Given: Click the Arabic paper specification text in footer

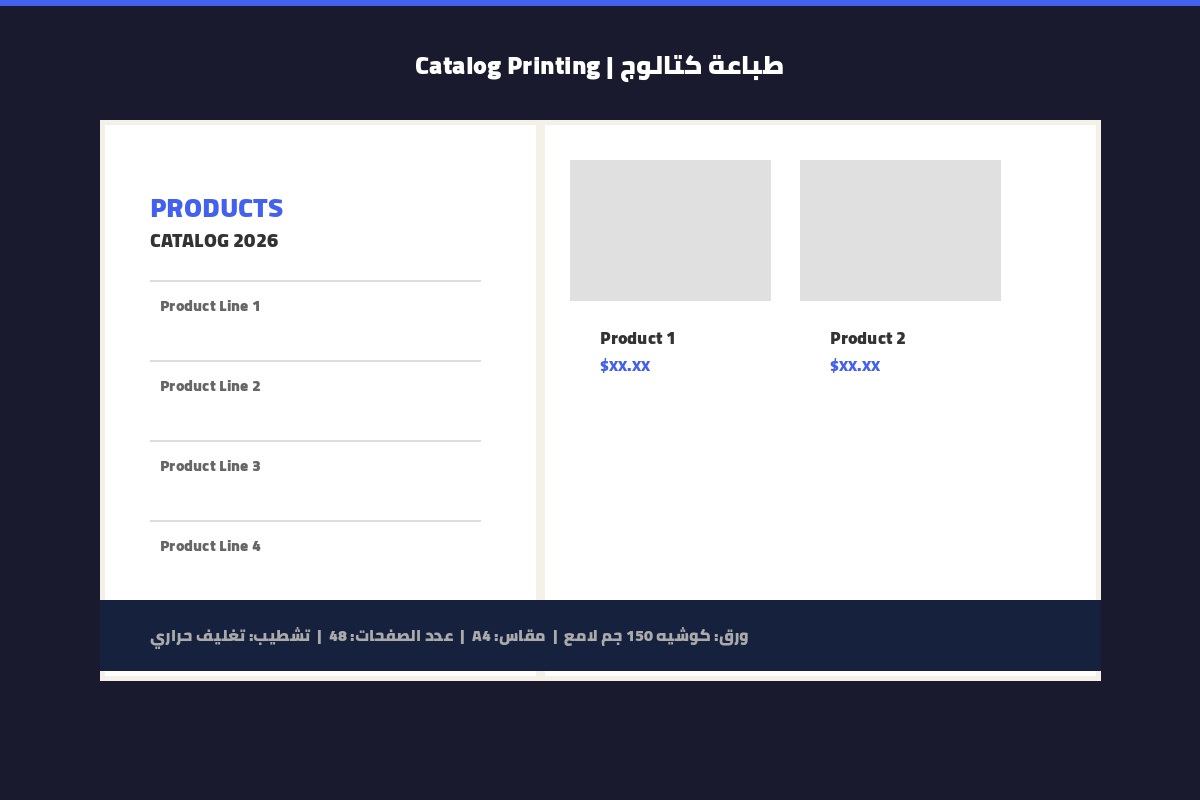Looking at the screenshot, I should click(x=656, y=636).
